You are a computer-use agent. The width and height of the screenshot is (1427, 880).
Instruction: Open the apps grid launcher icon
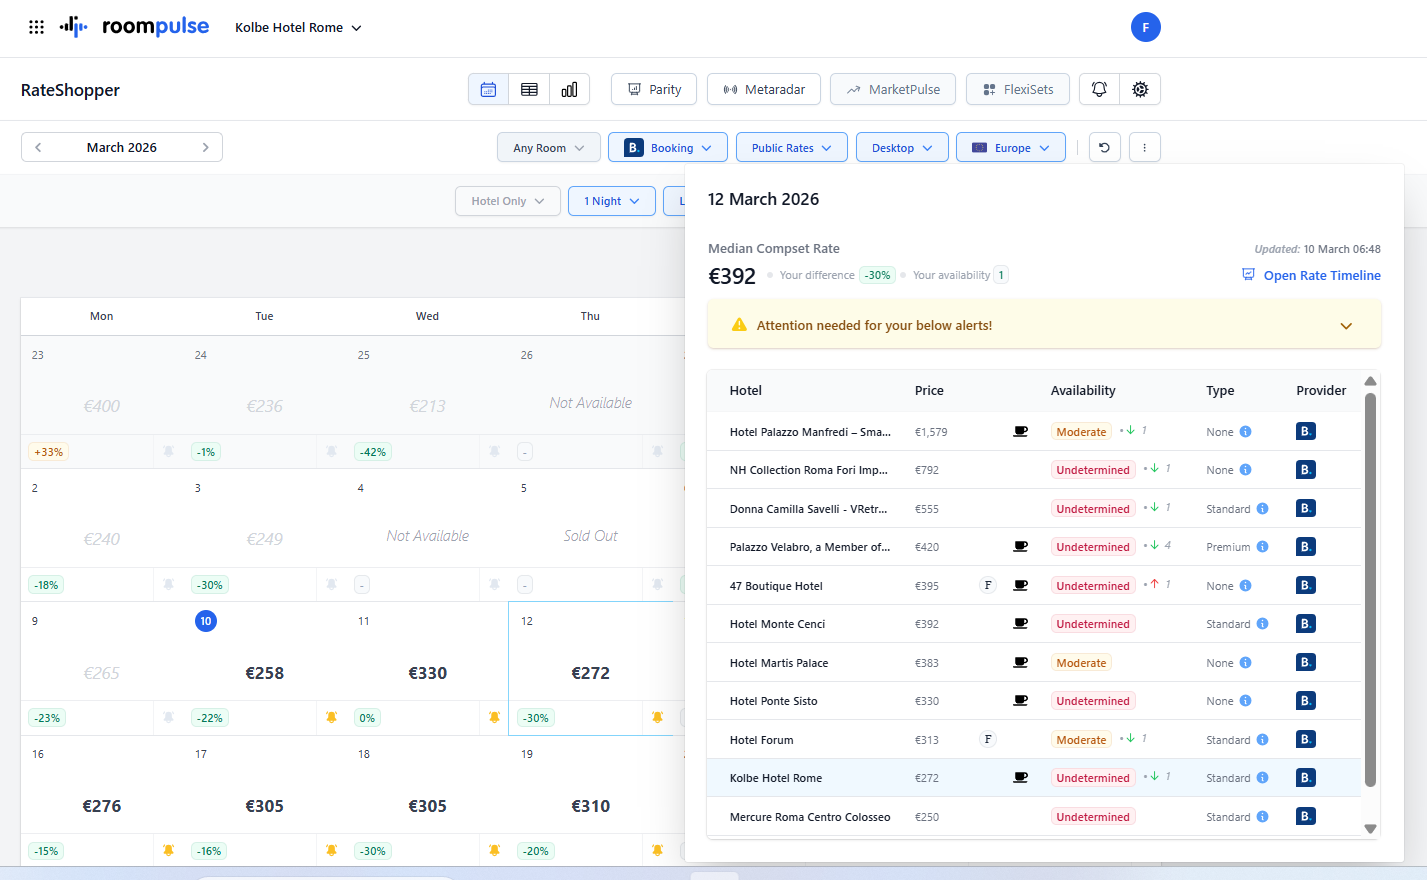coord(36,27)
